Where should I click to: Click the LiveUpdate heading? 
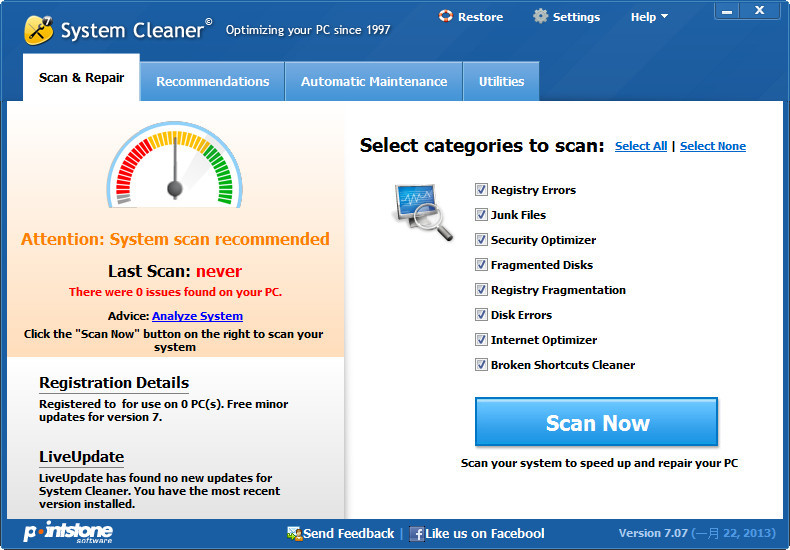[x=82, y=457]
